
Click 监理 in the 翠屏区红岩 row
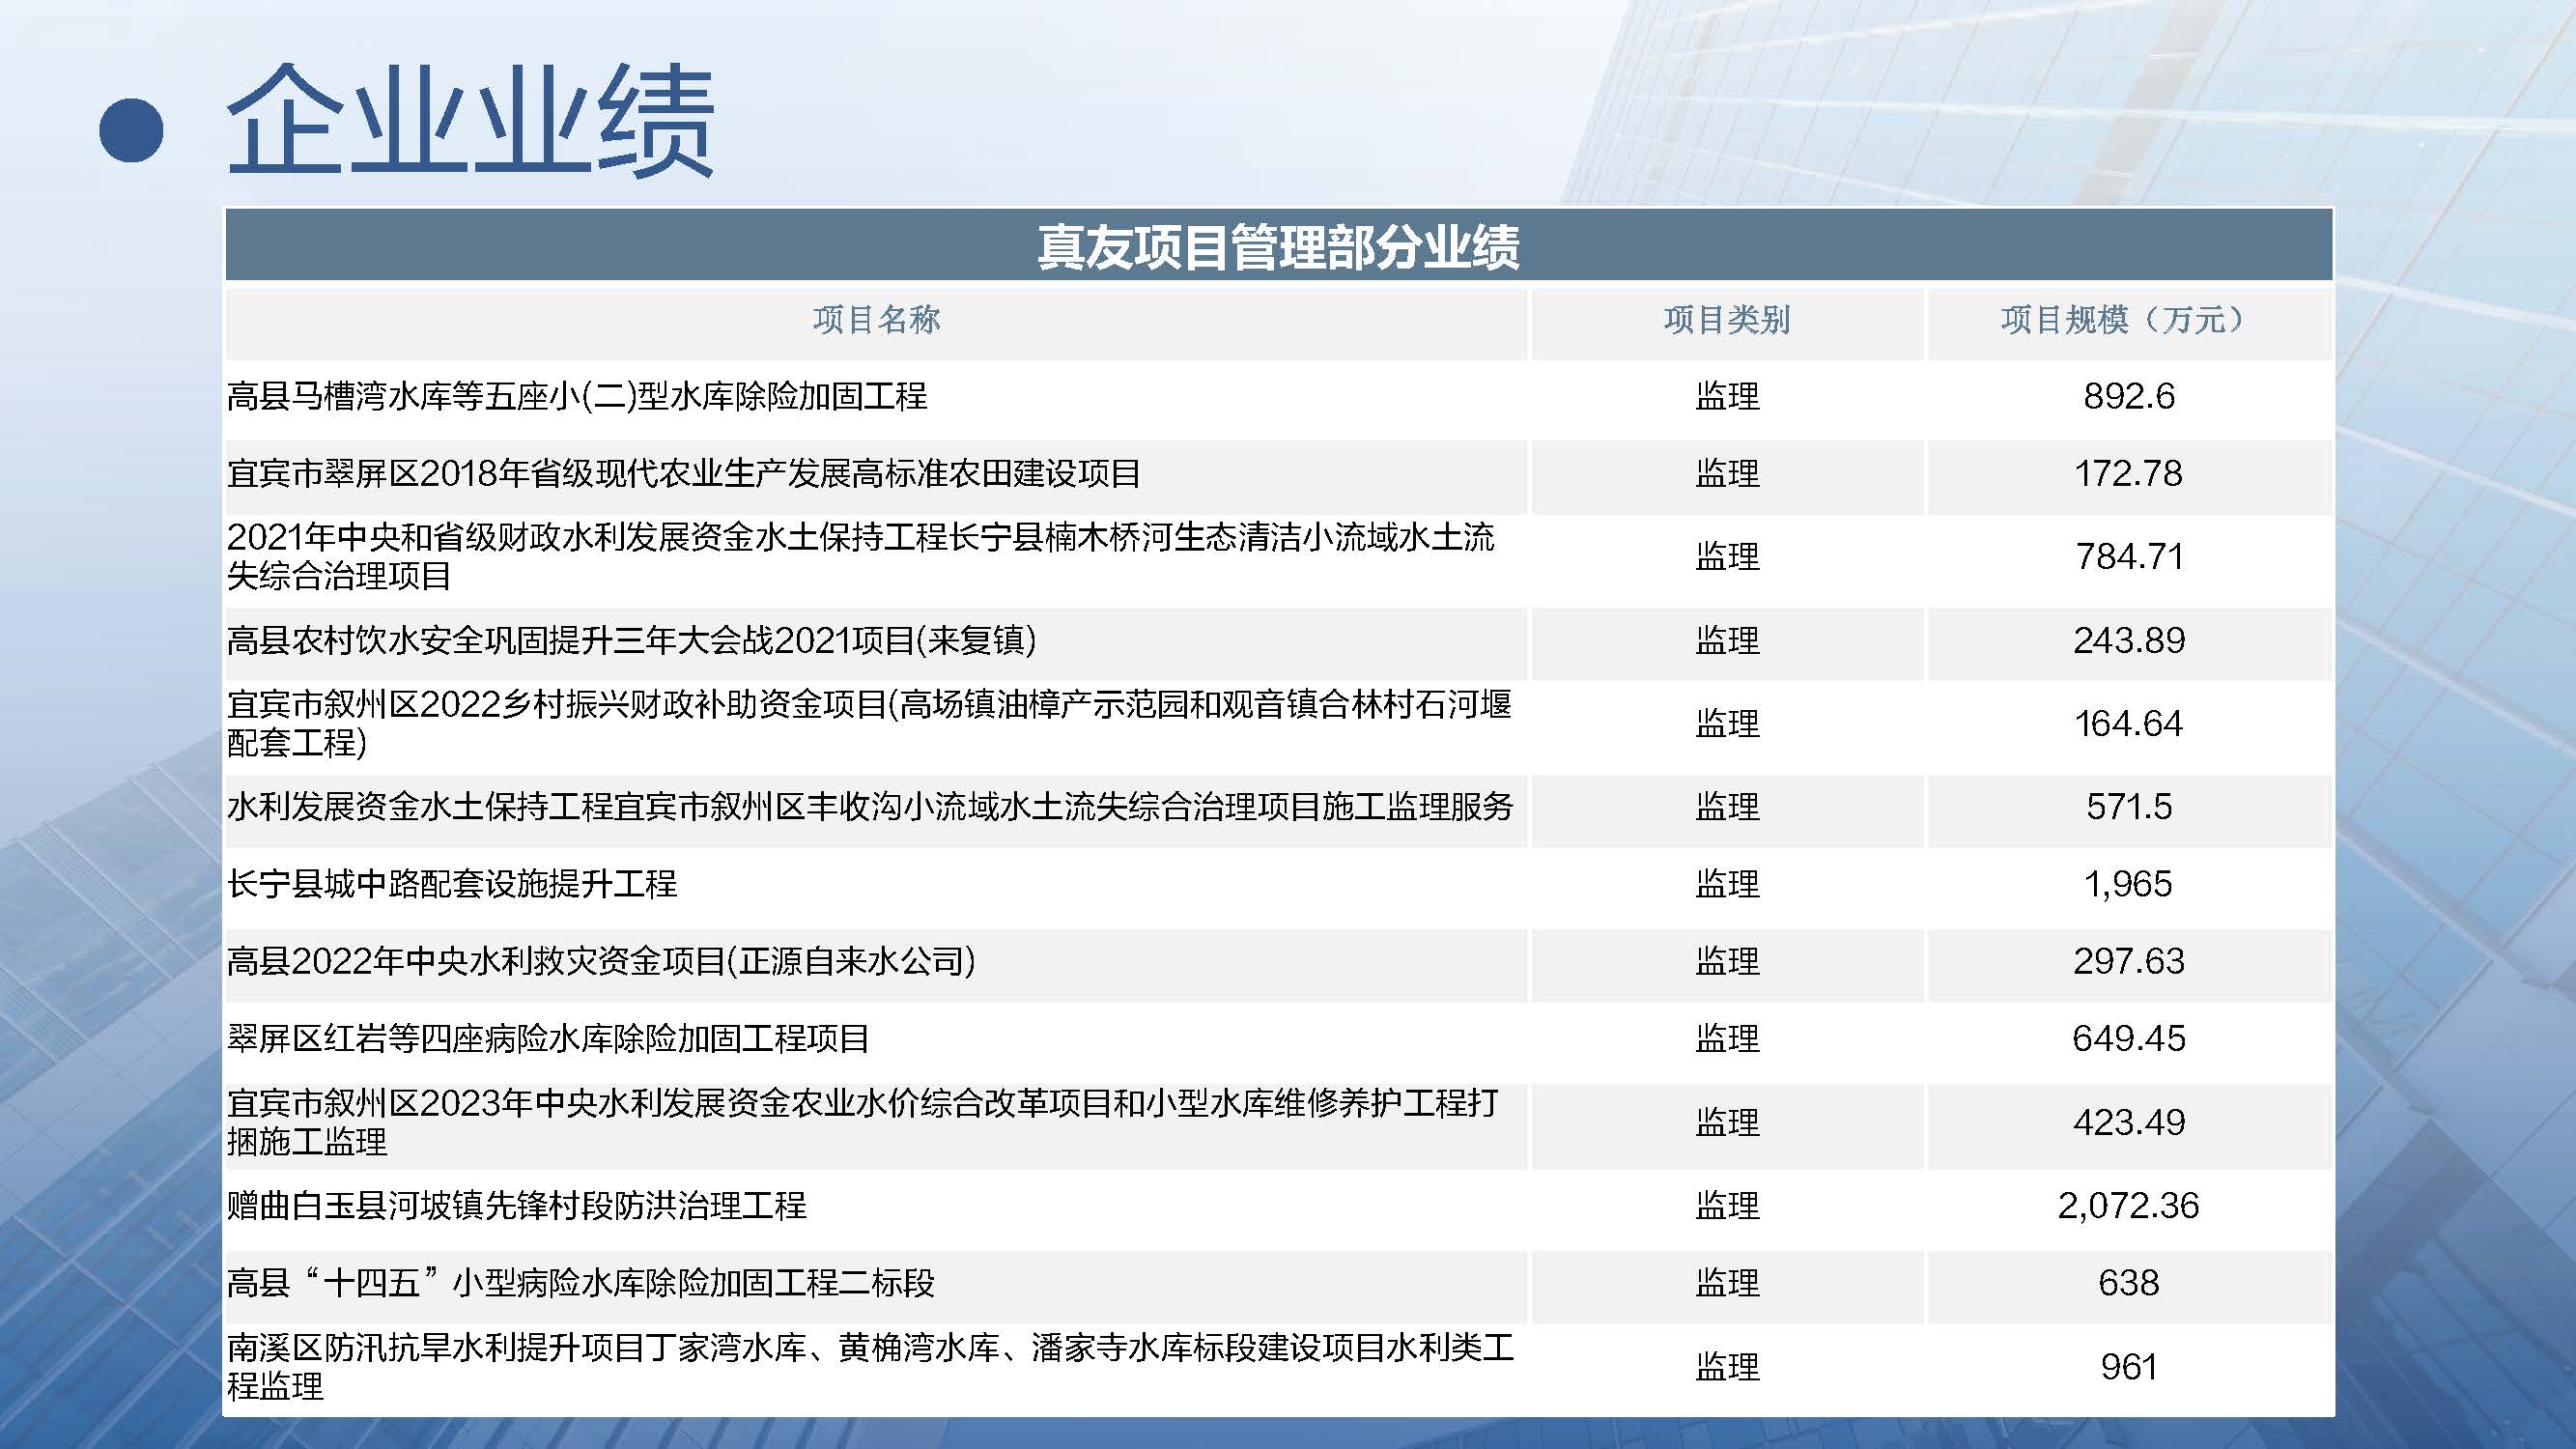pyautogui.click(x=1727, y=1039)
